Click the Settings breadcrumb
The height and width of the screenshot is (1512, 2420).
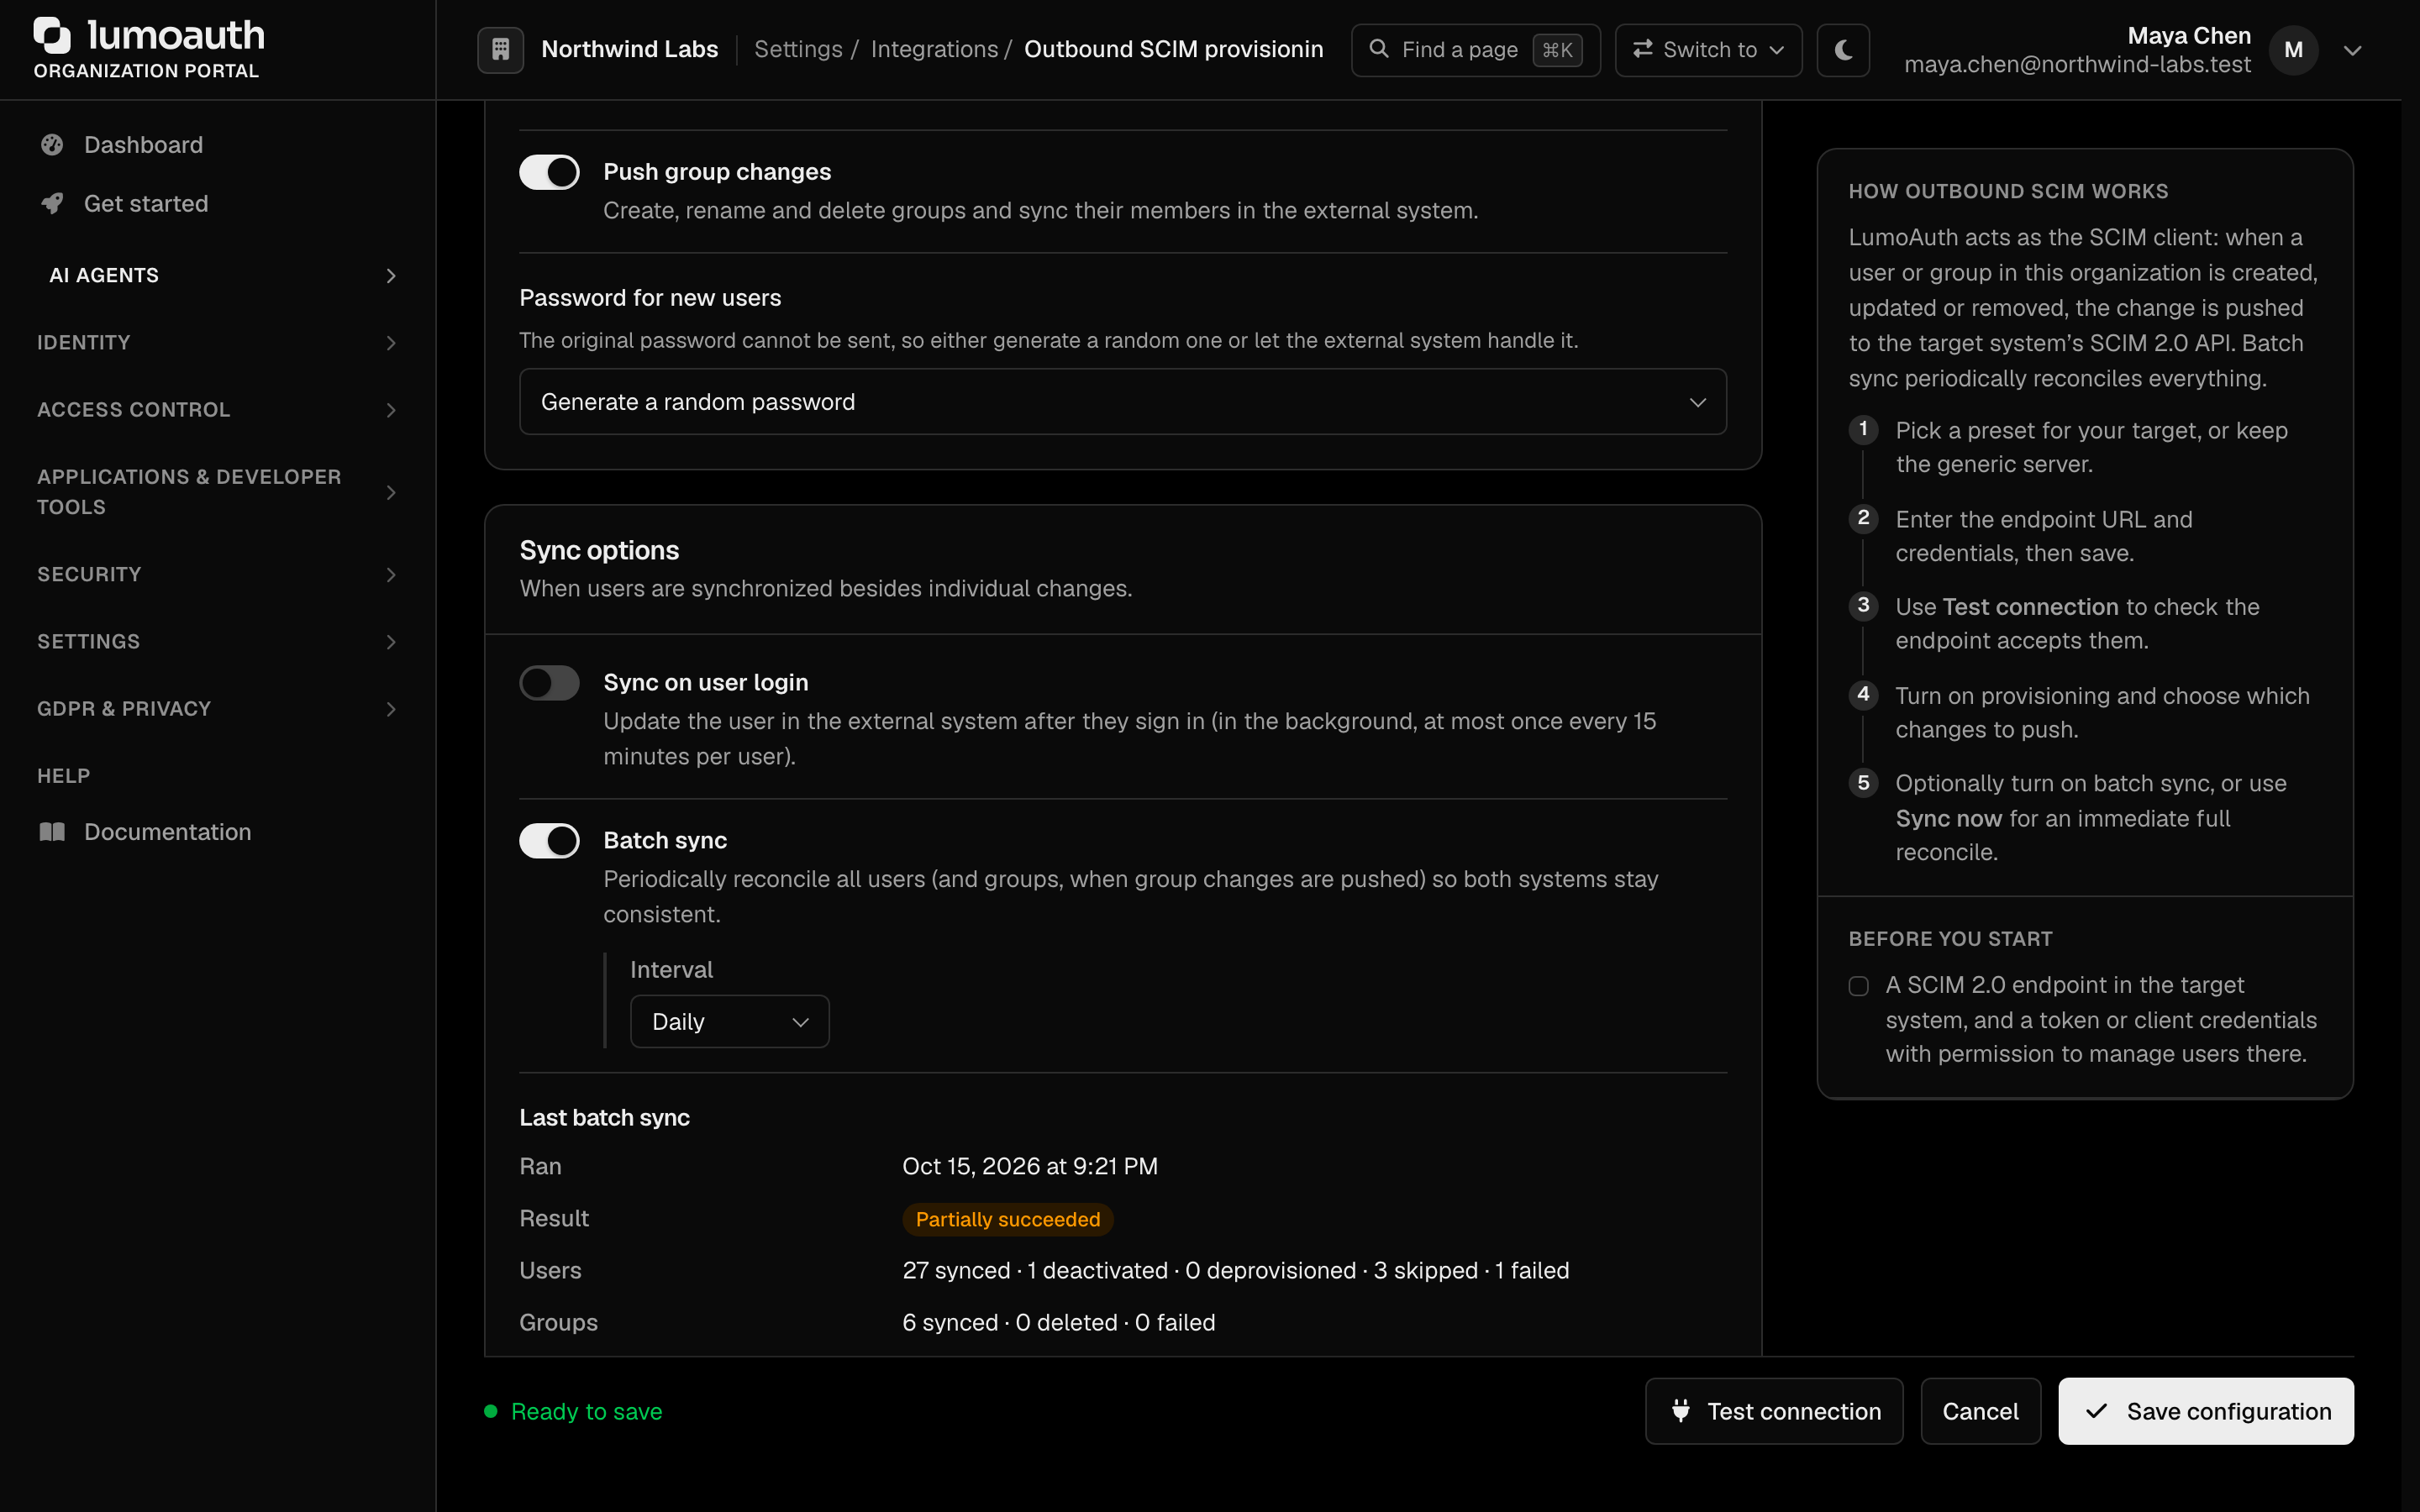[798, 49]
